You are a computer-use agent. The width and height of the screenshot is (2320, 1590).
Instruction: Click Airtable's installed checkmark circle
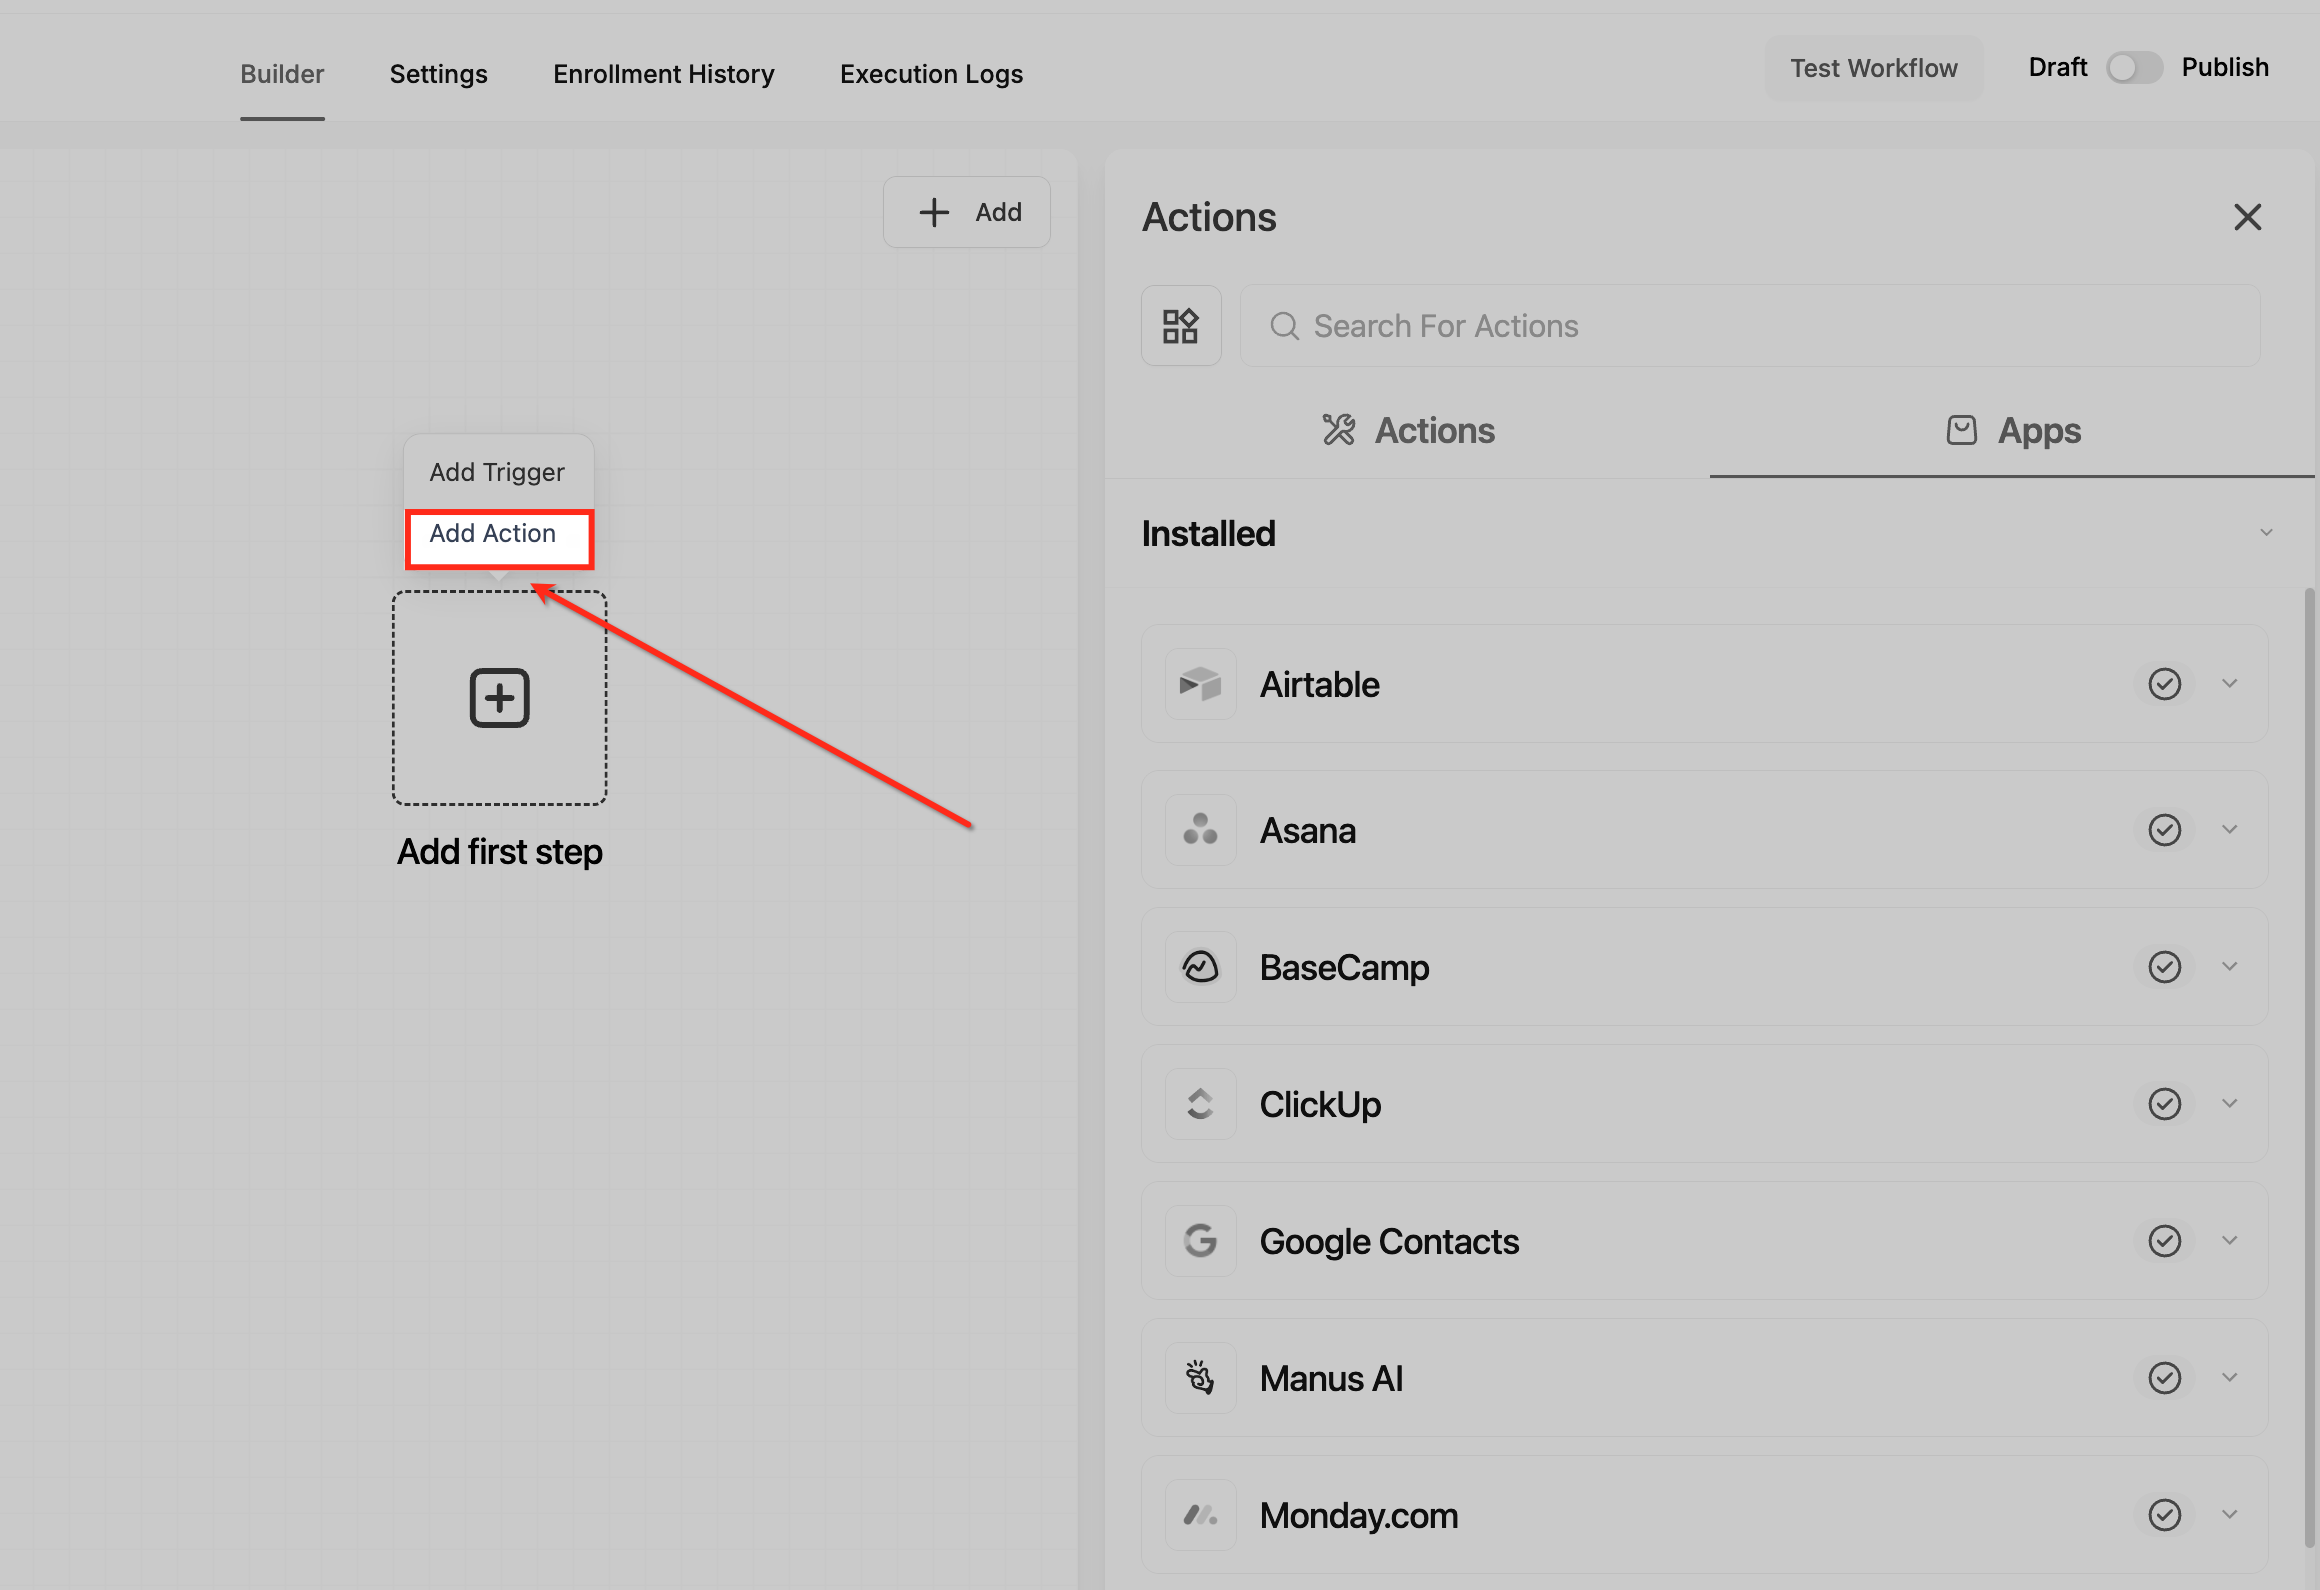[2164, 684]
